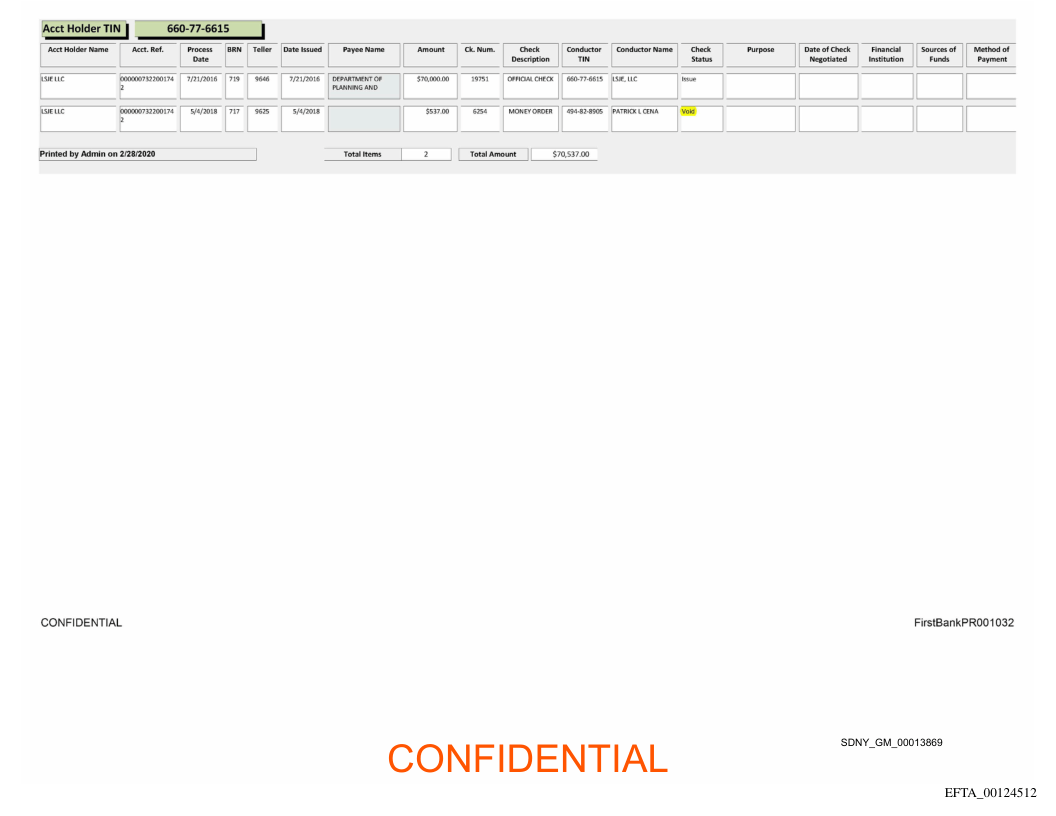Viewport: 1056px width, 816px height.
Task: Select the $70,000.00 amount cell
Action: point(432,78)
